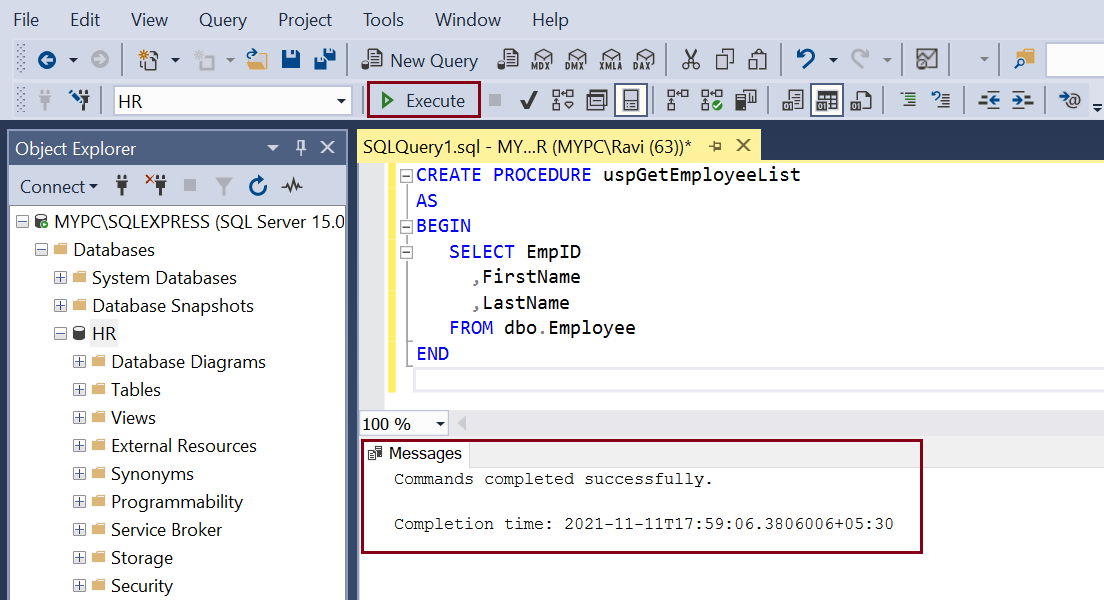
Task: Select the SQLQuery1.sql document tab
Action: tap(527, 147)
